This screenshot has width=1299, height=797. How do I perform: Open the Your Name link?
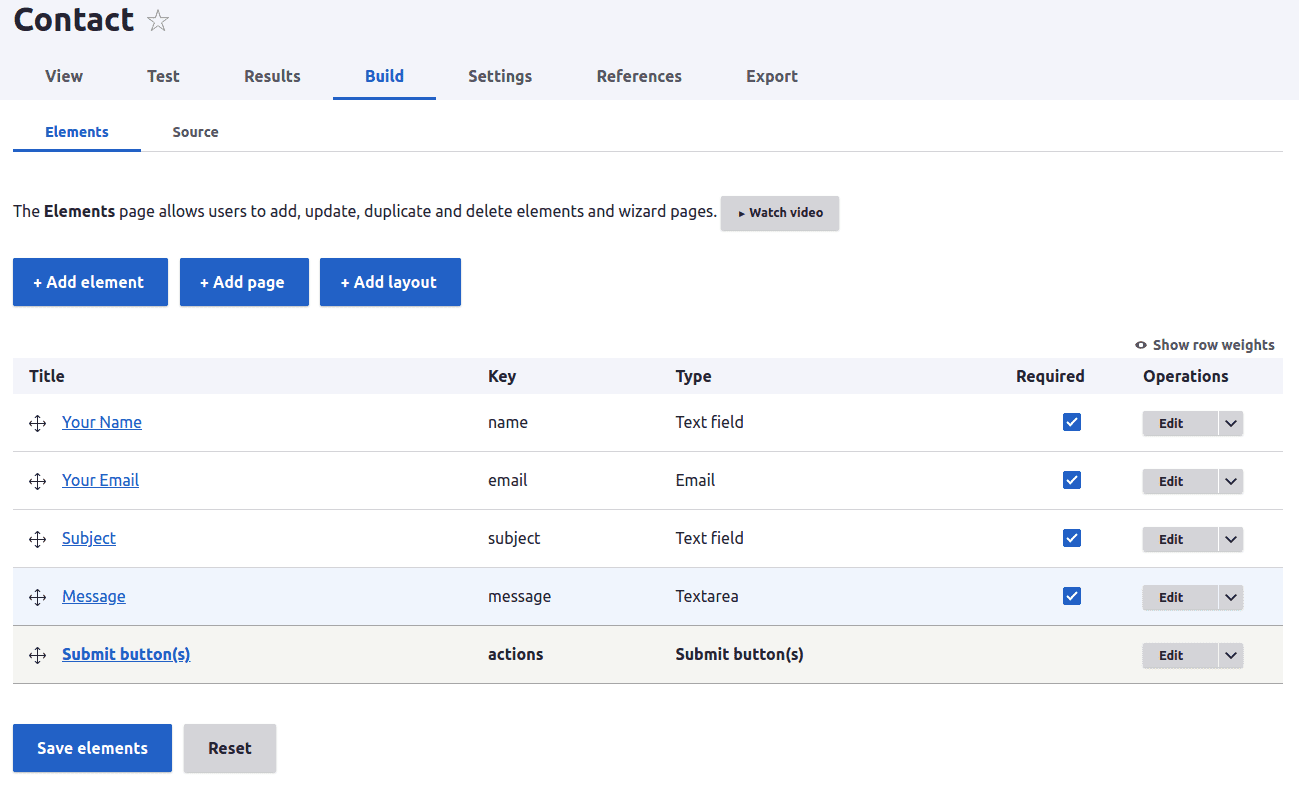click(x=102, y=422)
